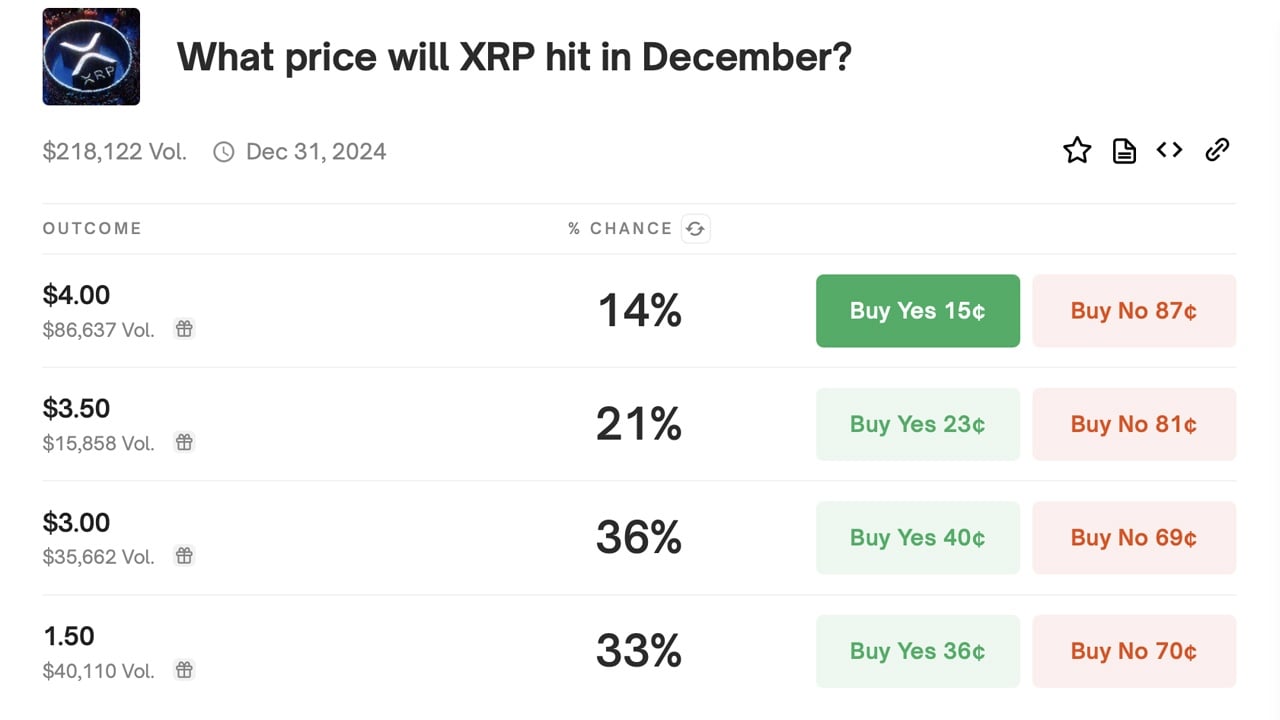Buy No at 87¢ for $4.00 outcome
1280x720 pixels.
point(1133,311)
